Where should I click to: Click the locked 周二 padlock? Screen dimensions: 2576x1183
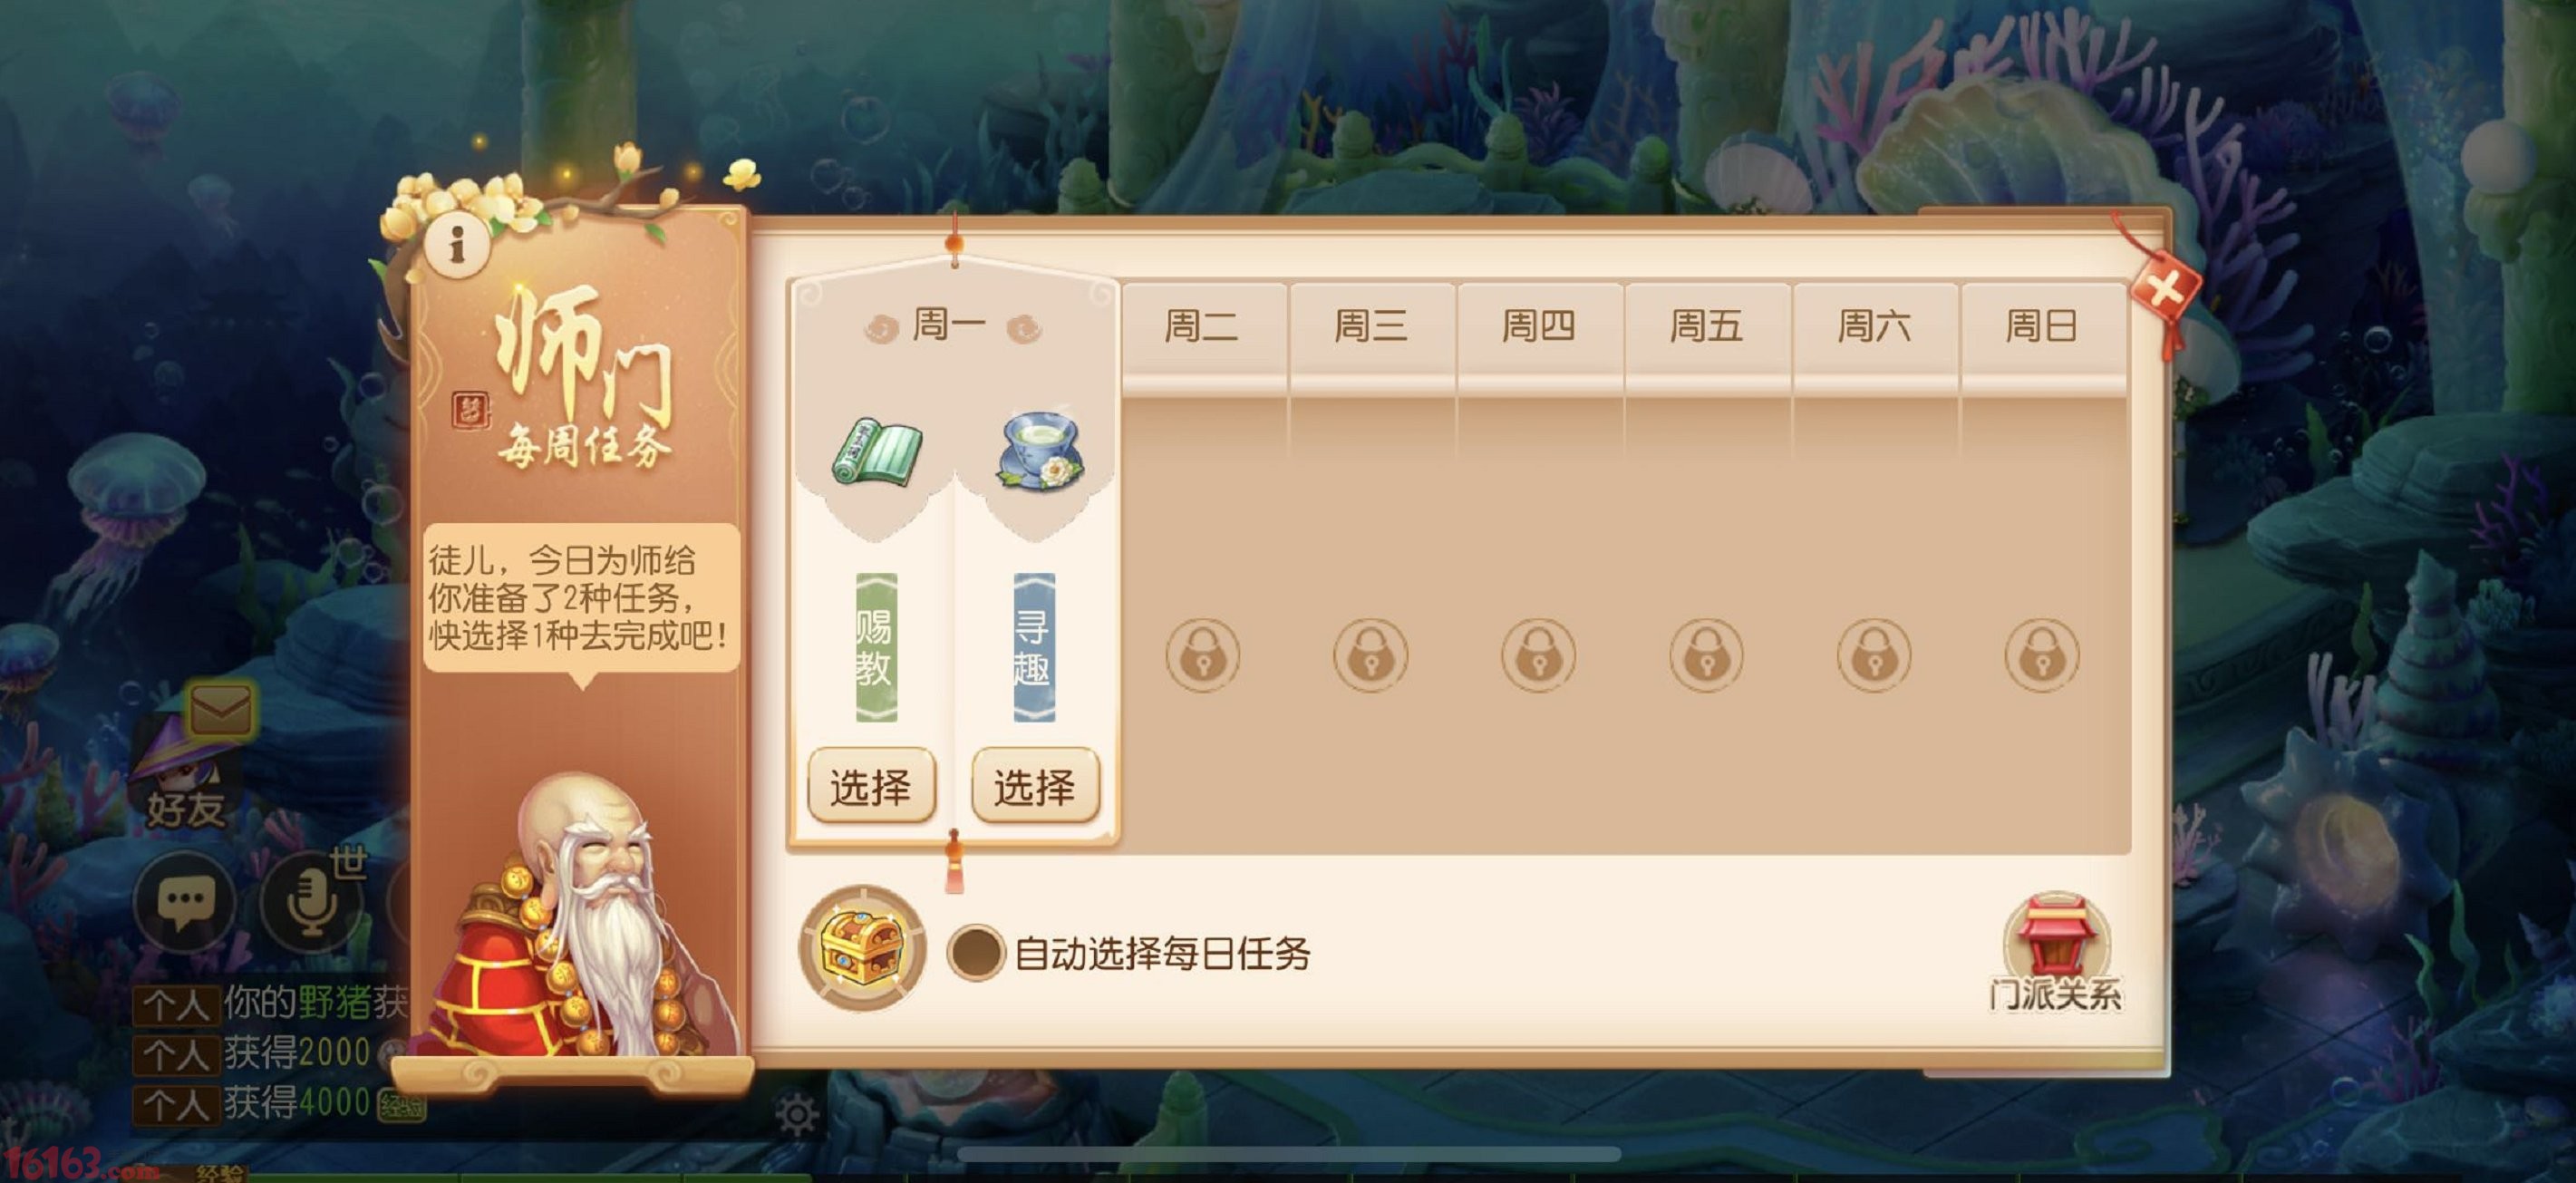point(1203,656)
